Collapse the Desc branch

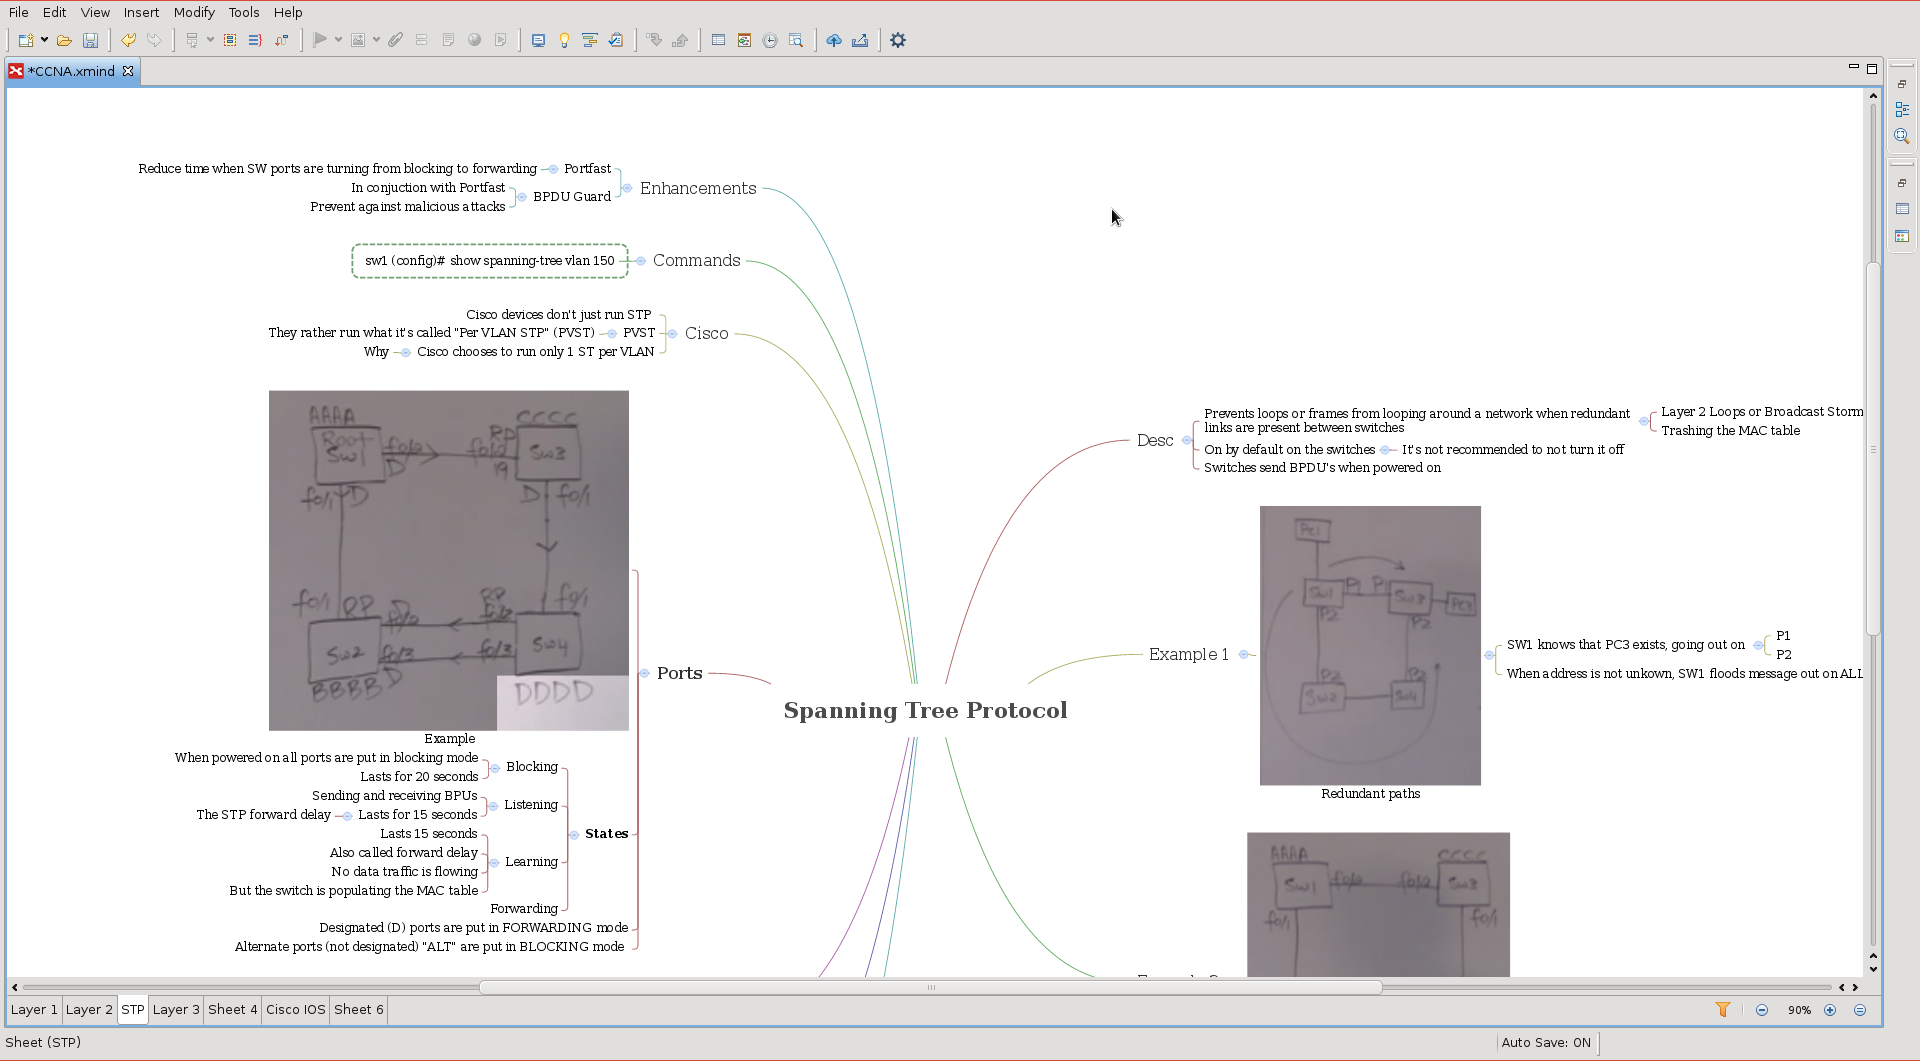click(x=1187, y=440)
